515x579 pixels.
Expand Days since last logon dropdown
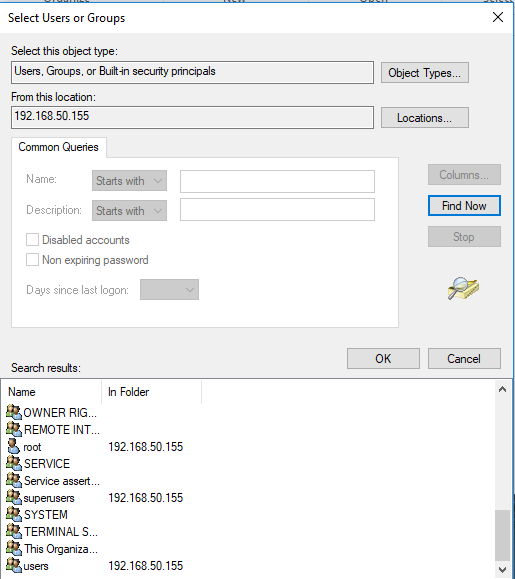click(x=169, y=290)
